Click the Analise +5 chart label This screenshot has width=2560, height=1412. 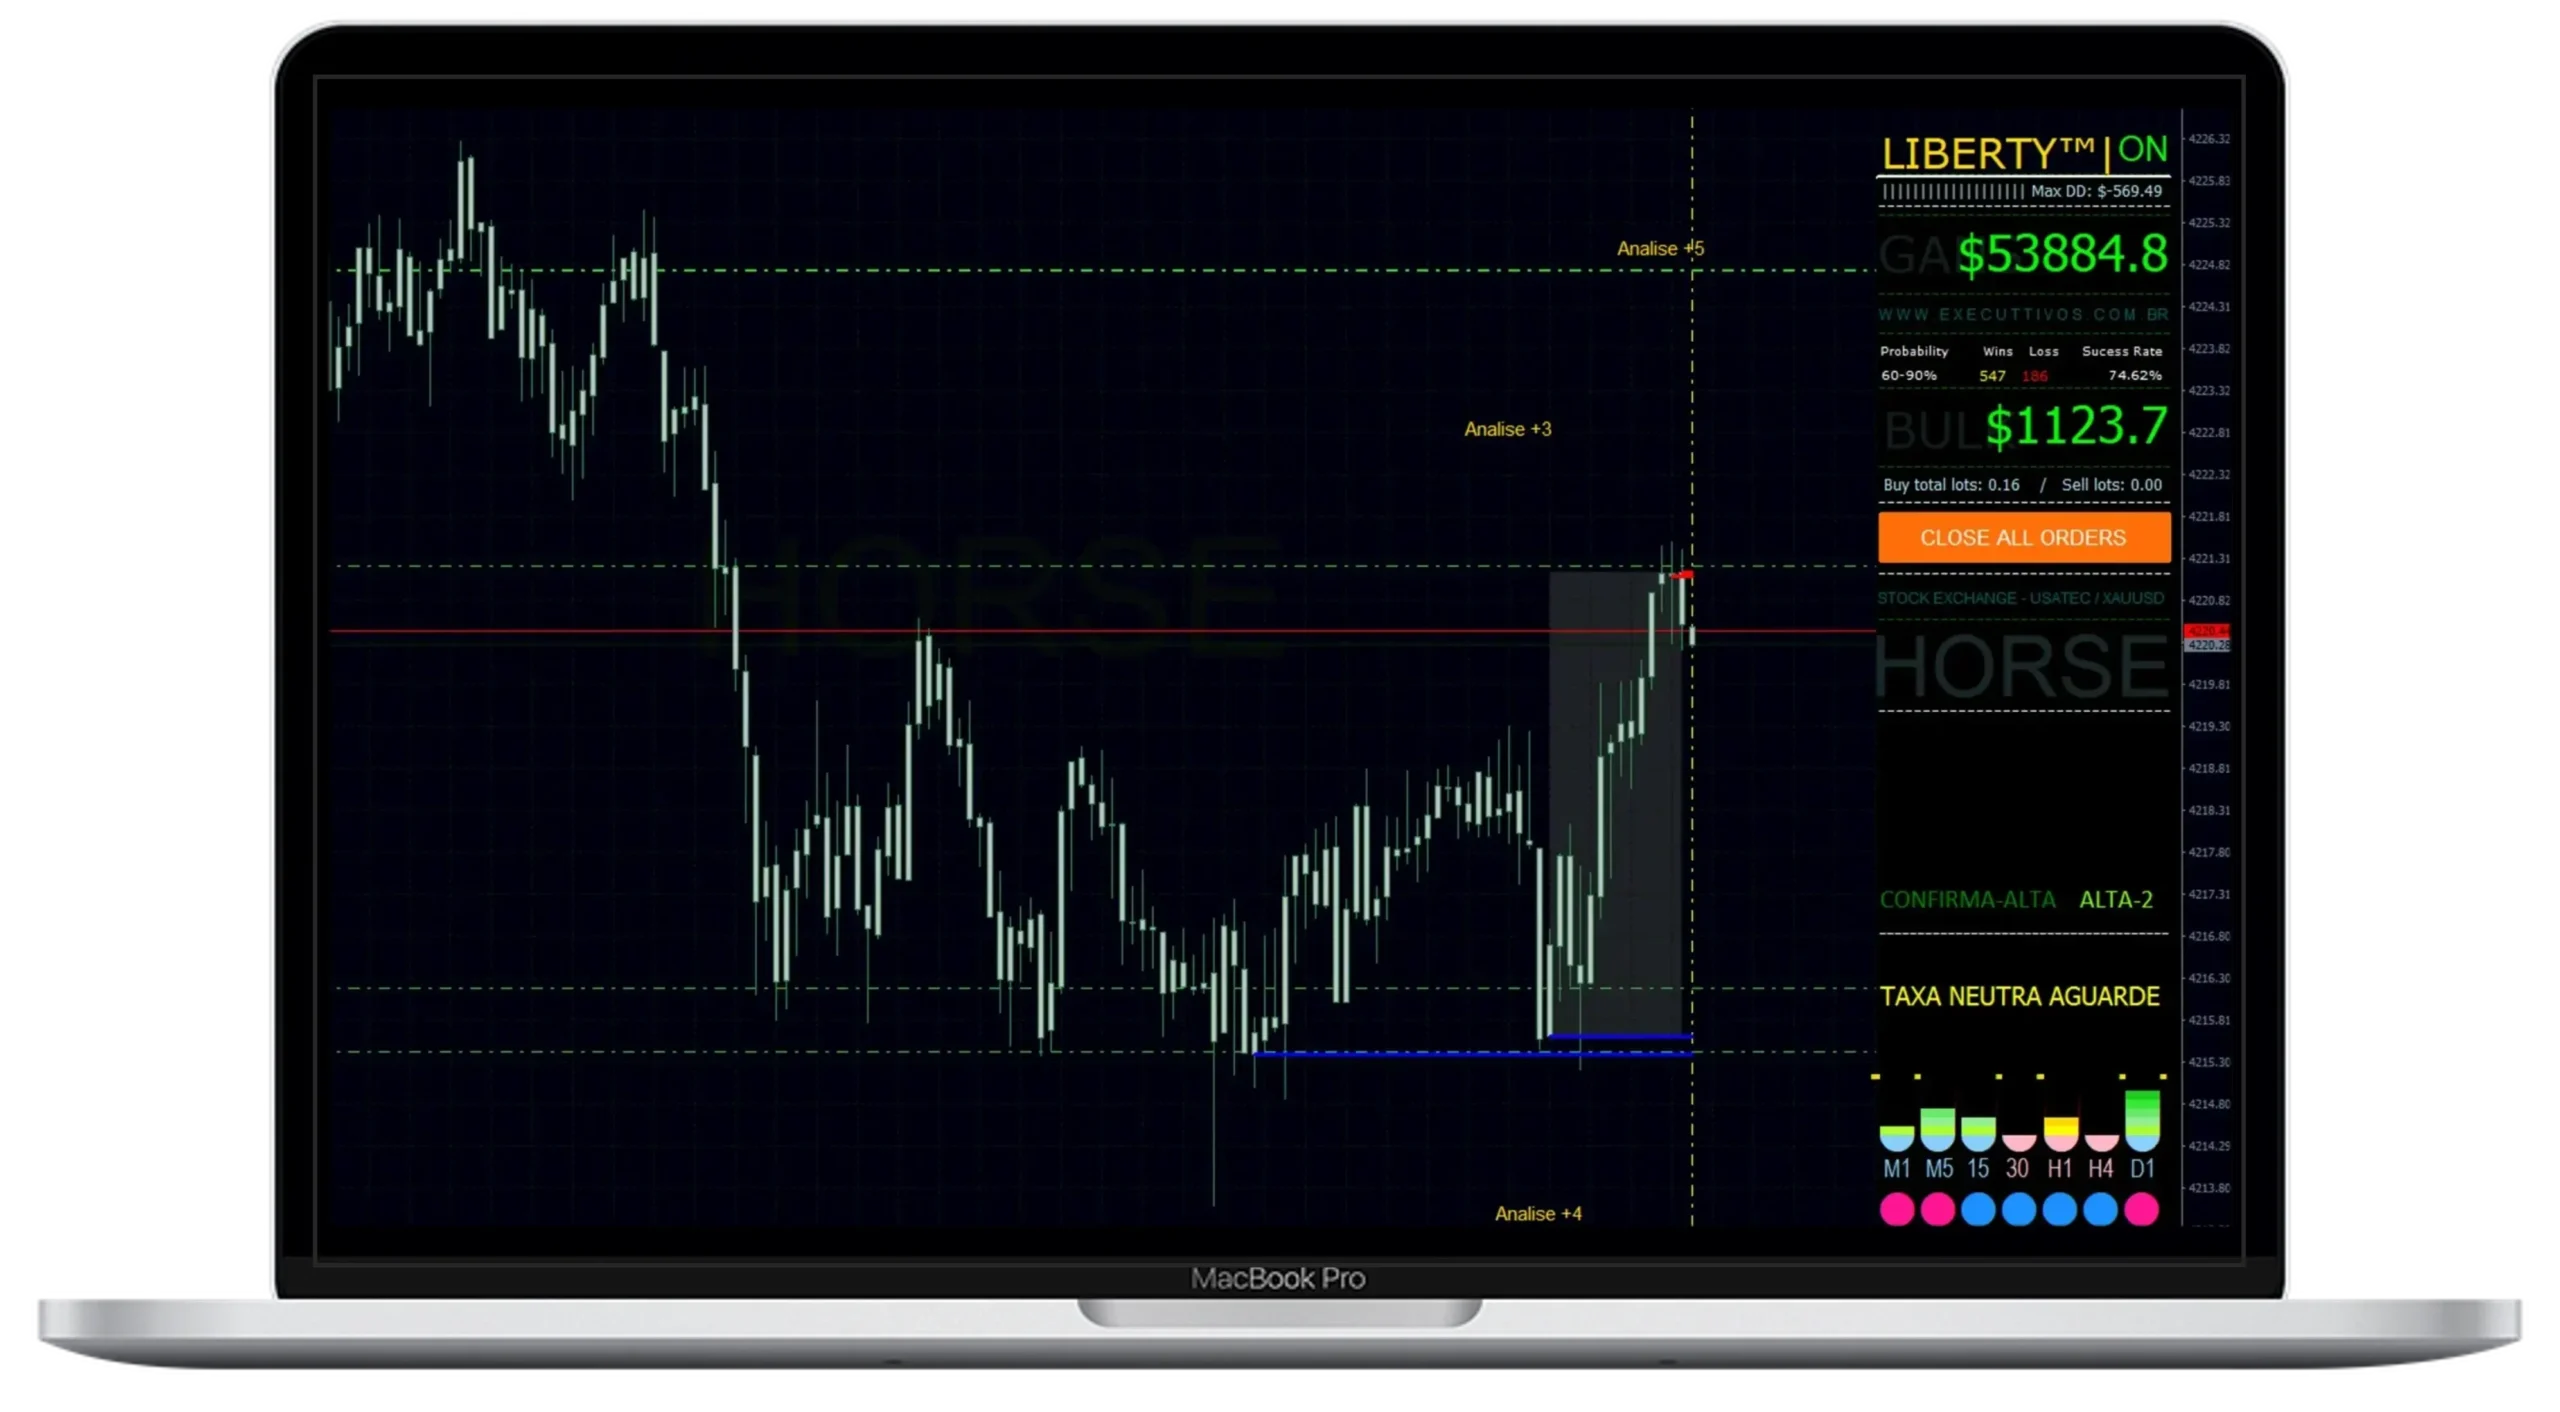tap(1660, 248)
